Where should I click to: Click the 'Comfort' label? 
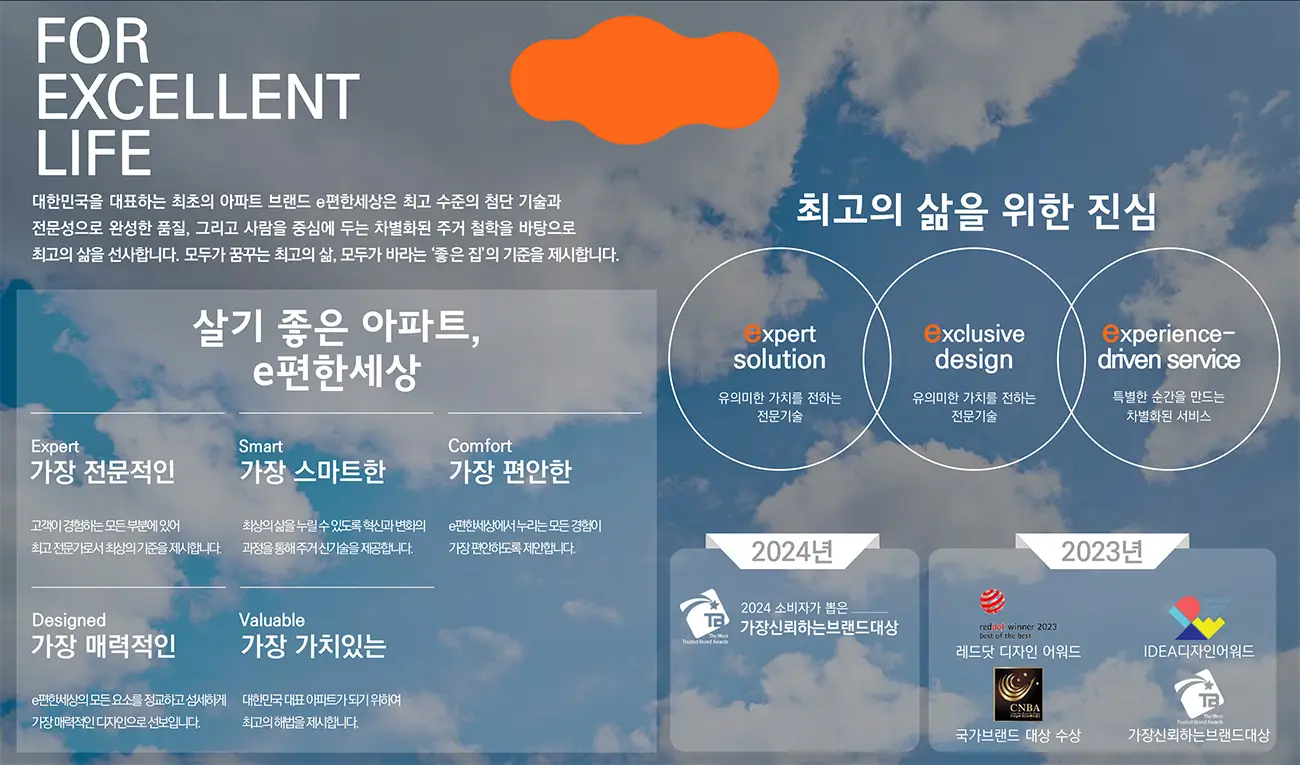click(480, 446)
